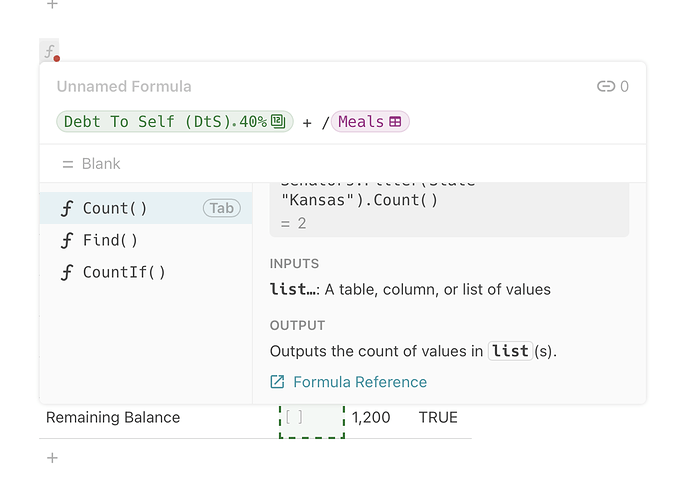Click the dashed green highlighted cell
690x481 pixels.
[311, 419]
